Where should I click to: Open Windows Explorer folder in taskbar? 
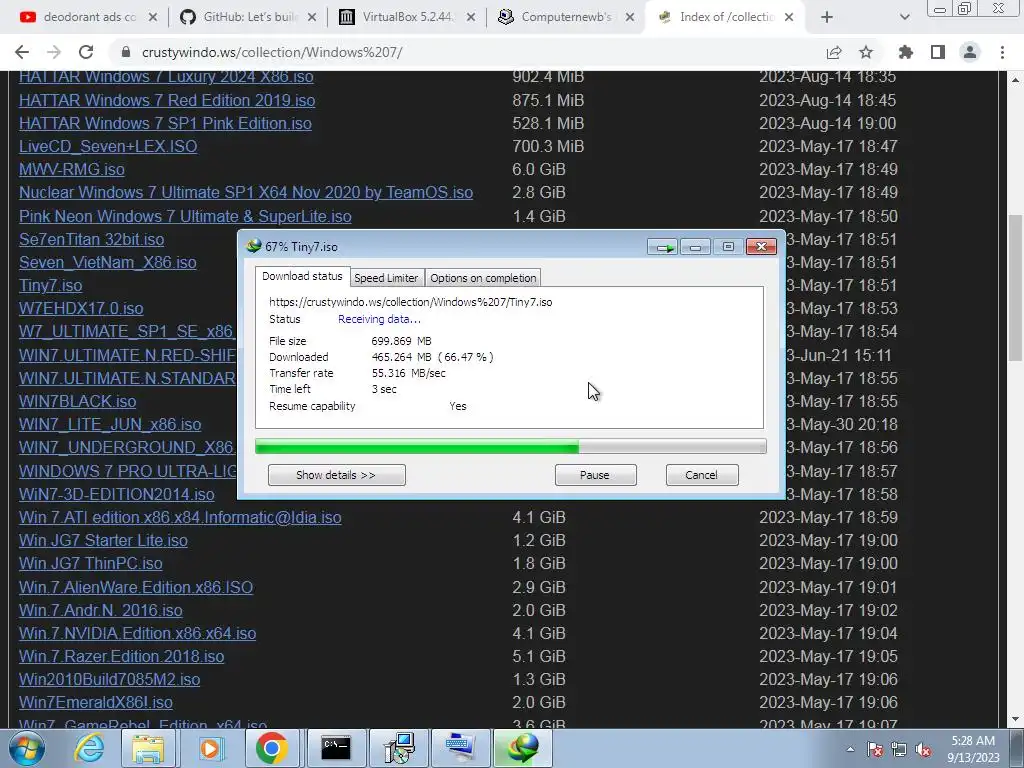pos(148,748)
